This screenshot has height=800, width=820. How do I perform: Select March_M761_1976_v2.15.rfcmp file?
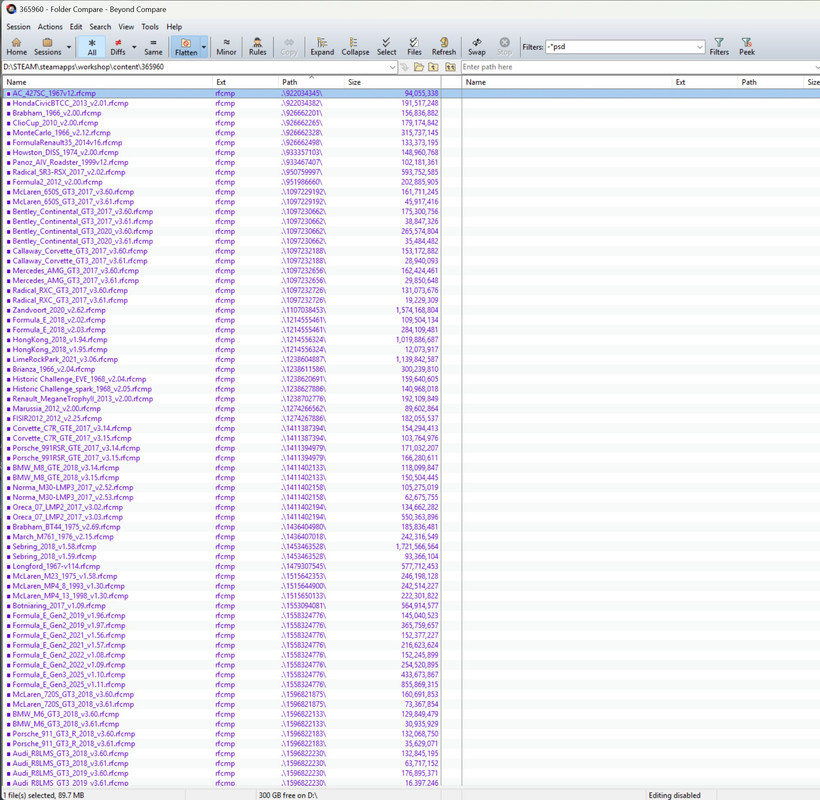pos(63,536)
